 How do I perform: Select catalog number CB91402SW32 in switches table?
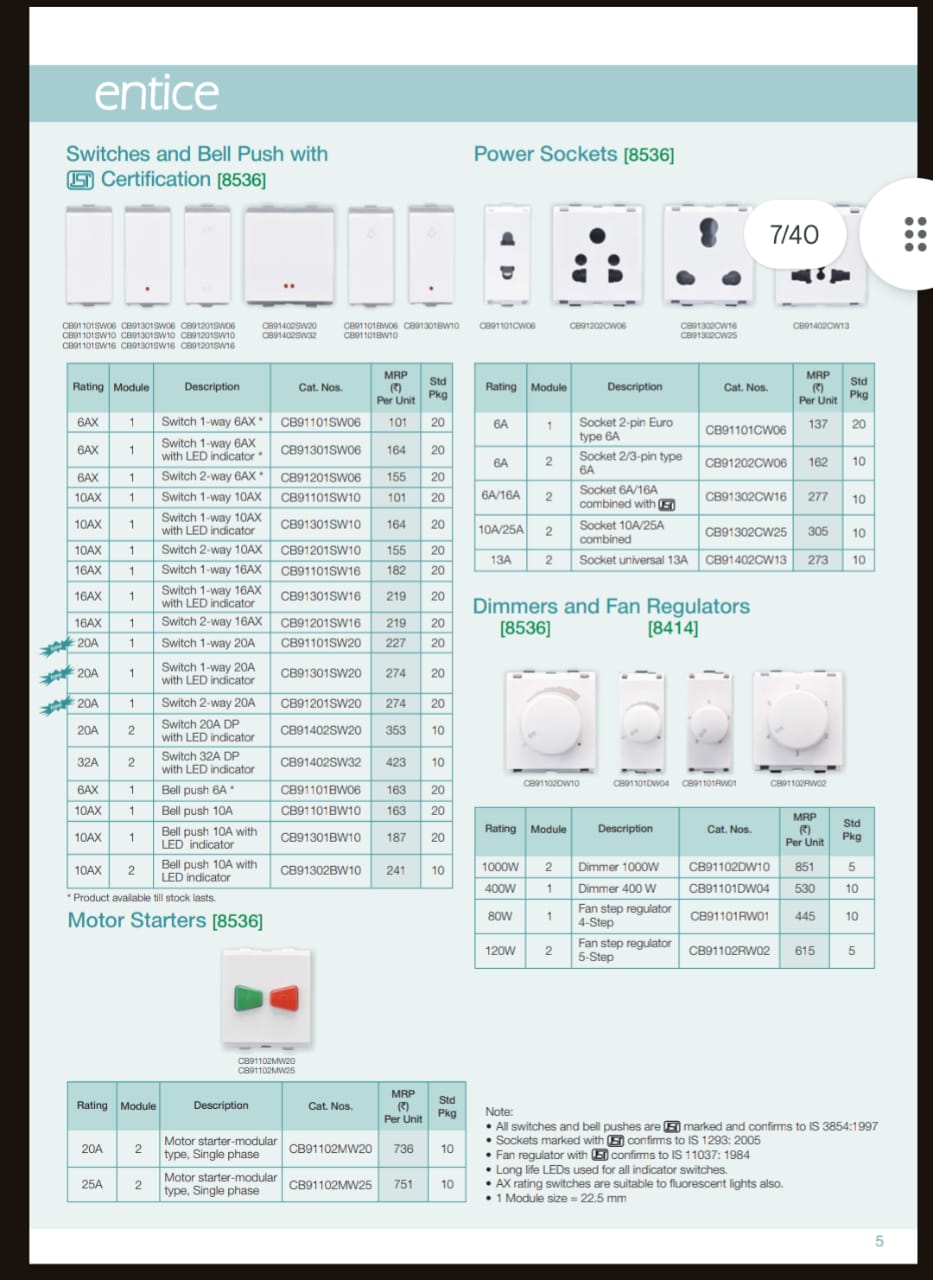pyautogui.click(x=320, y=762)
